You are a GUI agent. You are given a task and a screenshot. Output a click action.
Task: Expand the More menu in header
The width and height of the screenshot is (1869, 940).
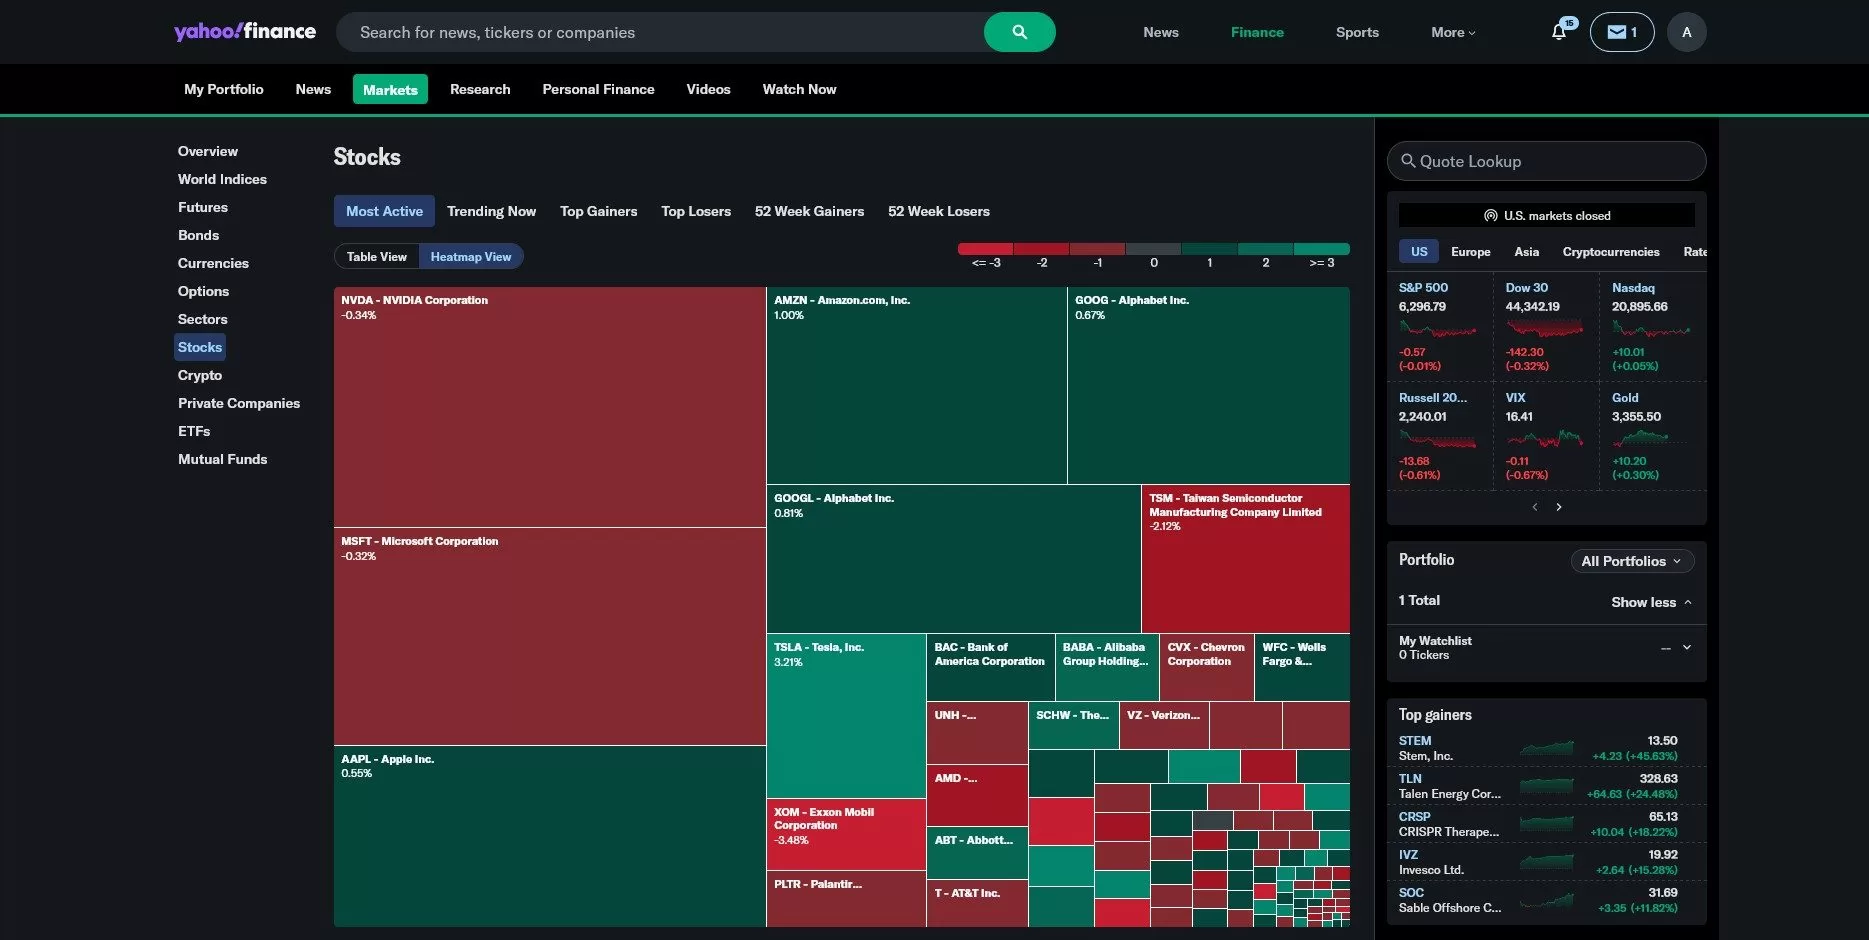tap(1453, 32)
